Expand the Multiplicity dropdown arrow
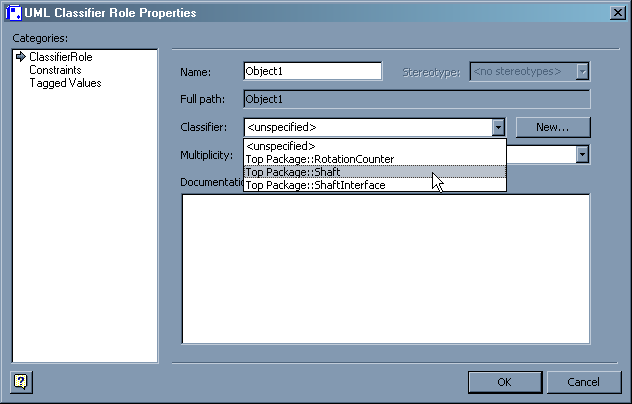Viewport: 632px width, 404px height. point(581,154)
